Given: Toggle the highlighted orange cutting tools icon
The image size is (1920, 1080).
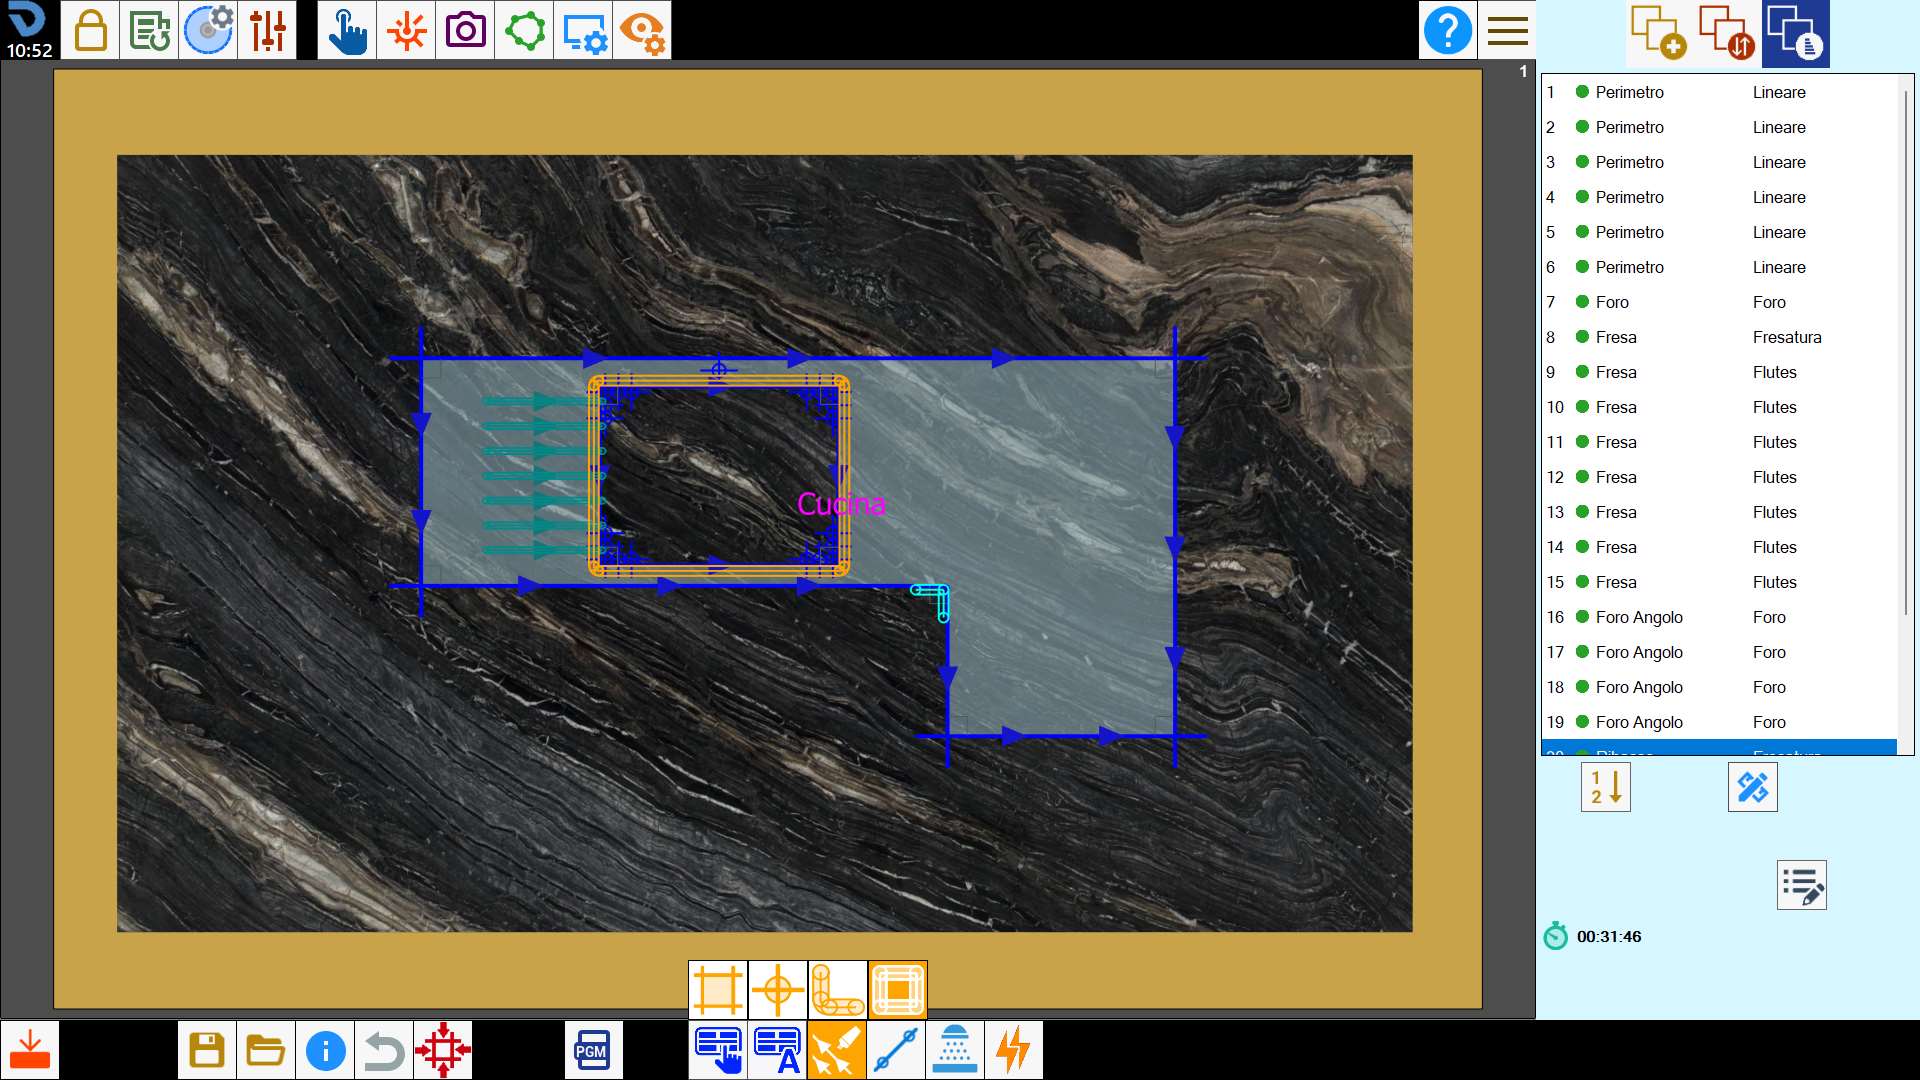Looking at the screenshot, I should click(837, 1050).
